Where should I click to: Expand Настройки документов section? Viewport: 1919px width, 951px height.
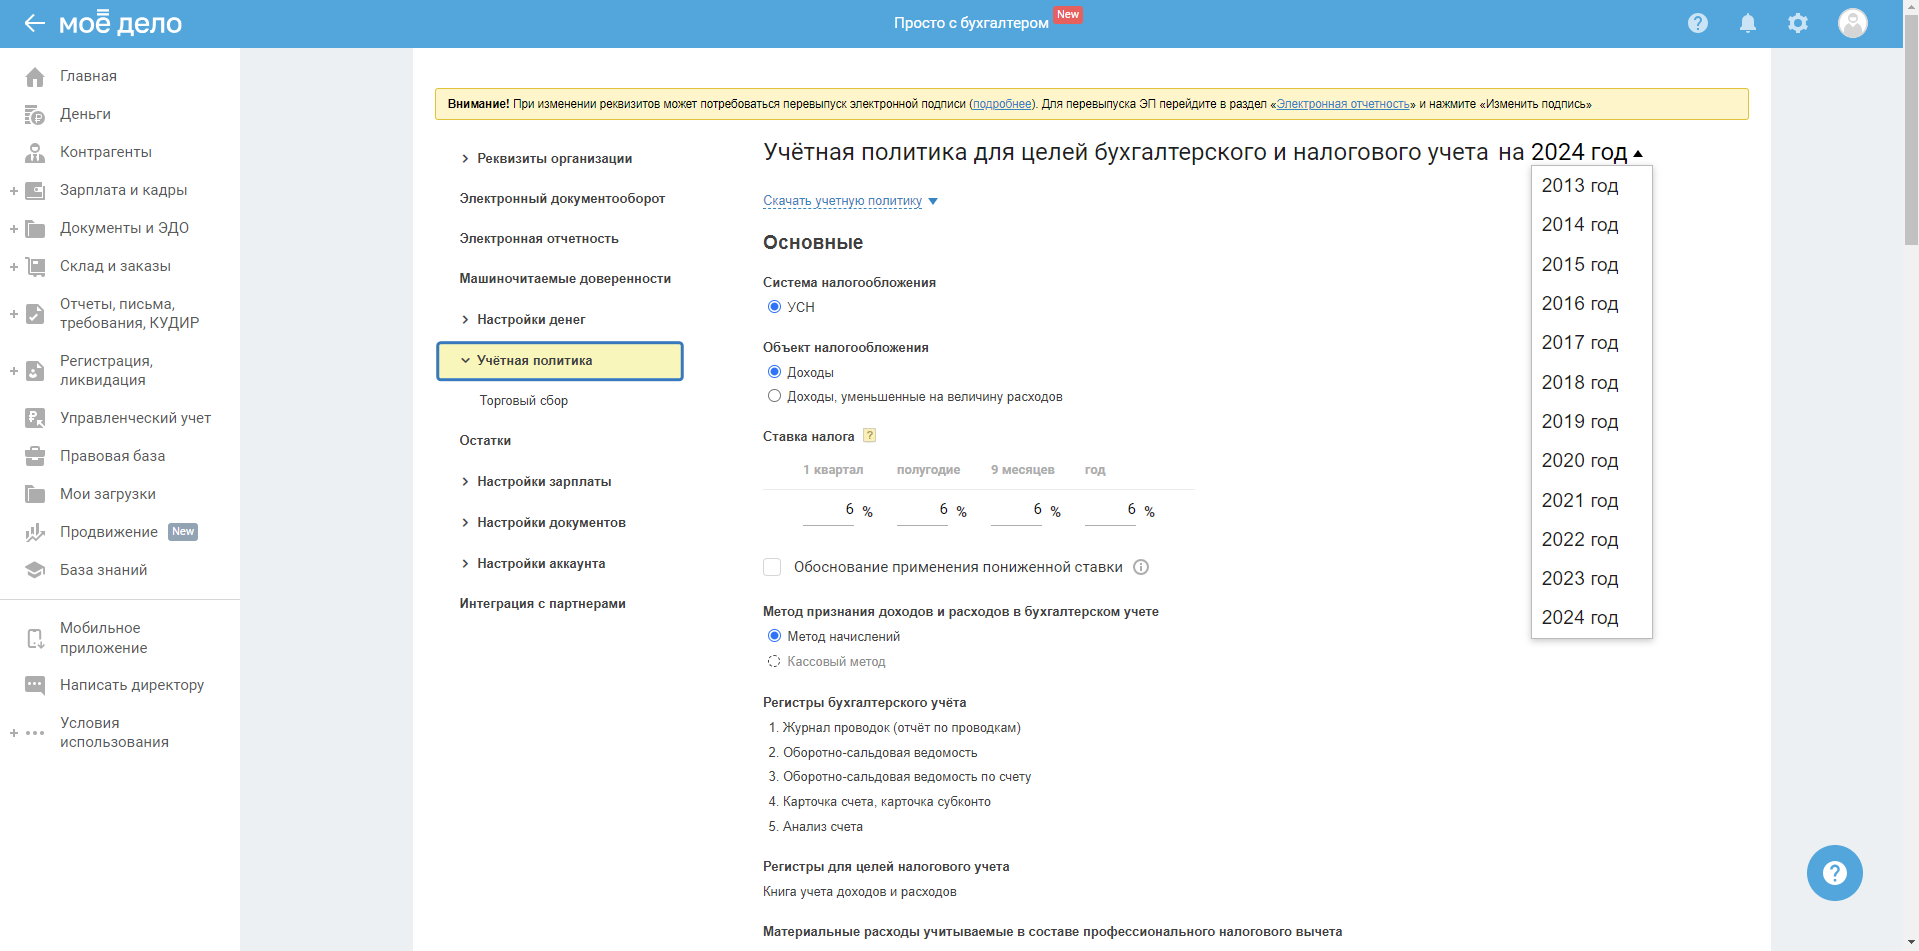465,523
